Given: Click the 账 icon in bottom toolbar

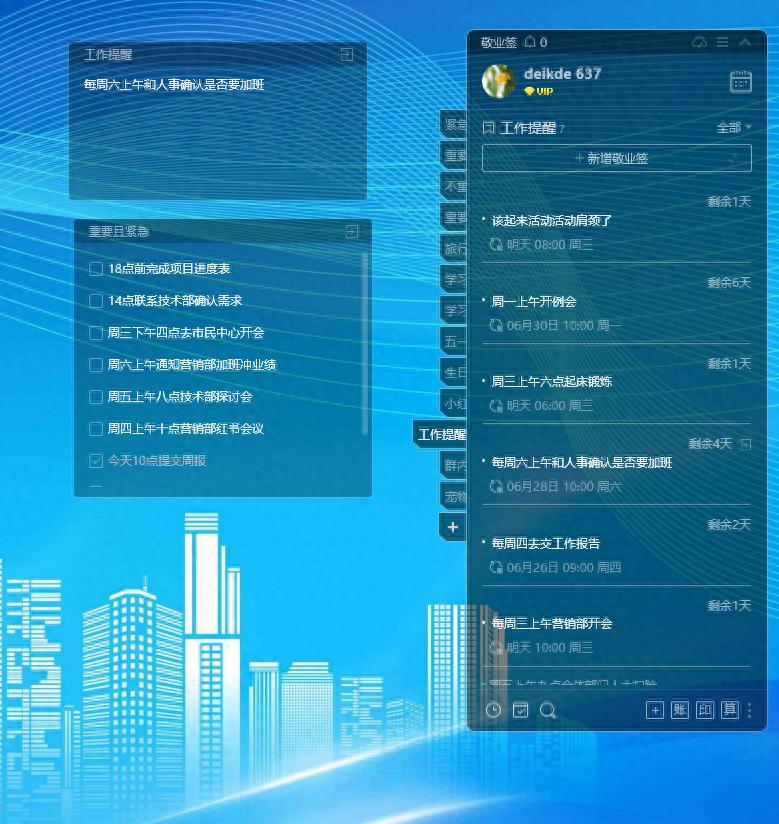Looking at the screenshot, I should click(680, 710).
